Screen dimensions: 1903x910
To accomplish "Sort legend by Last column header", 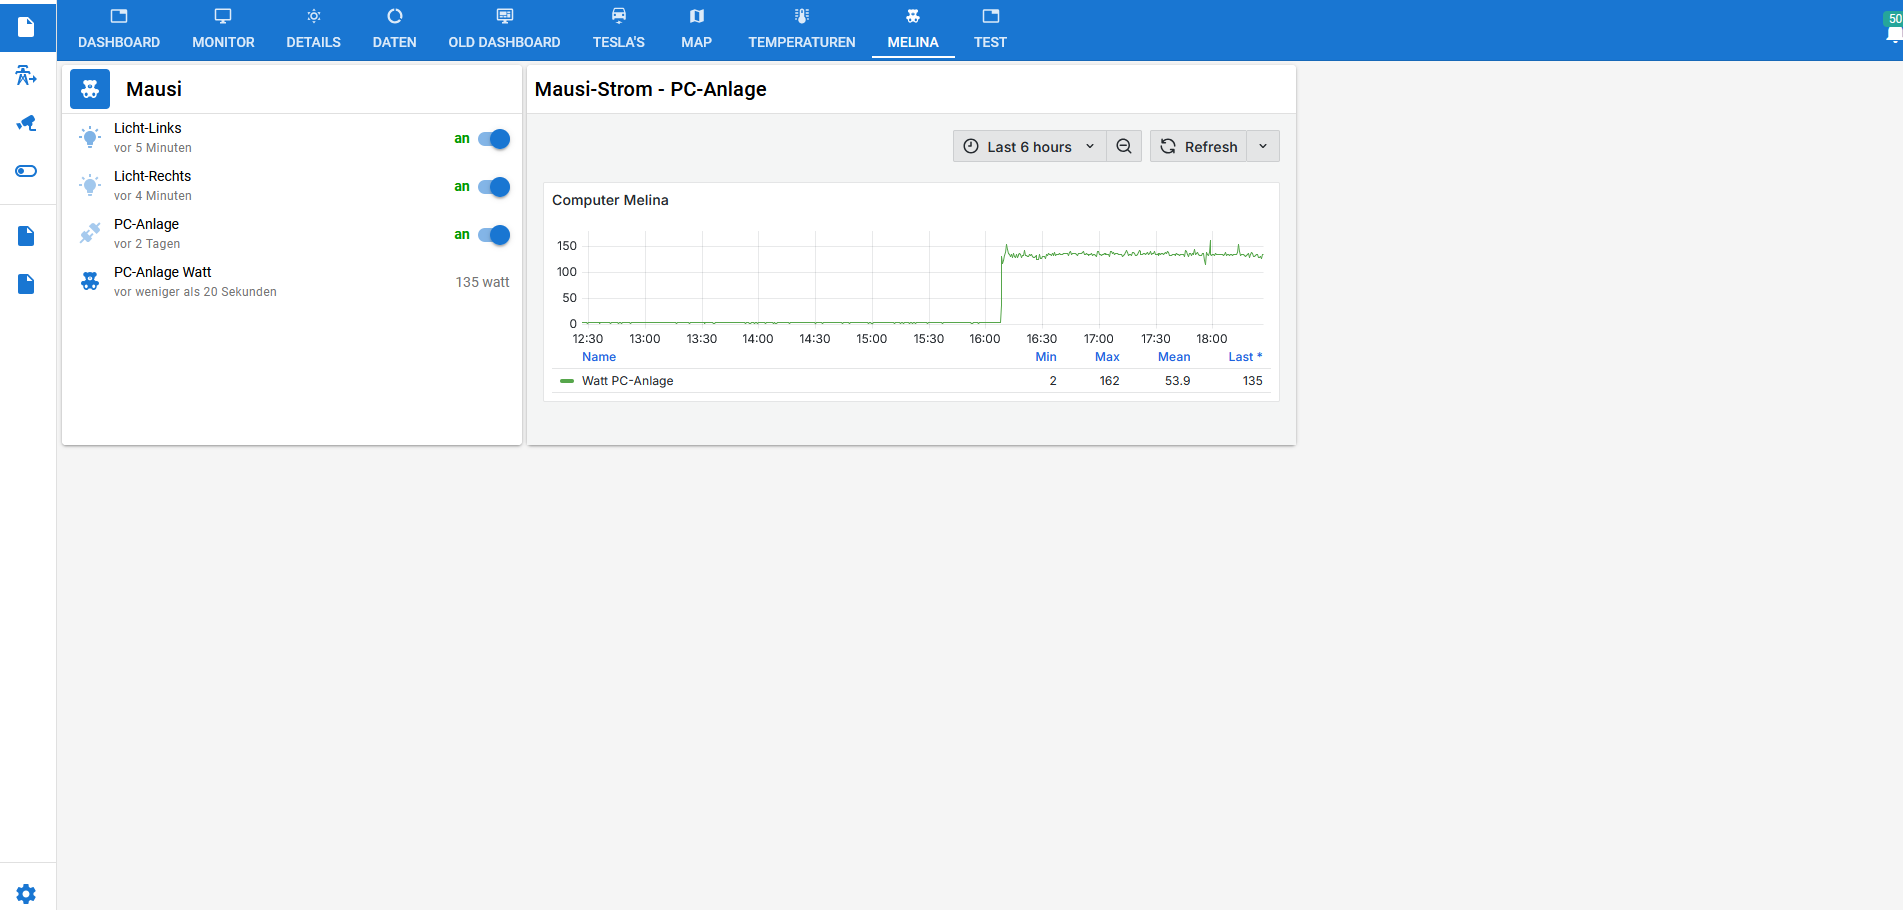I will [x=1245, y=357].
